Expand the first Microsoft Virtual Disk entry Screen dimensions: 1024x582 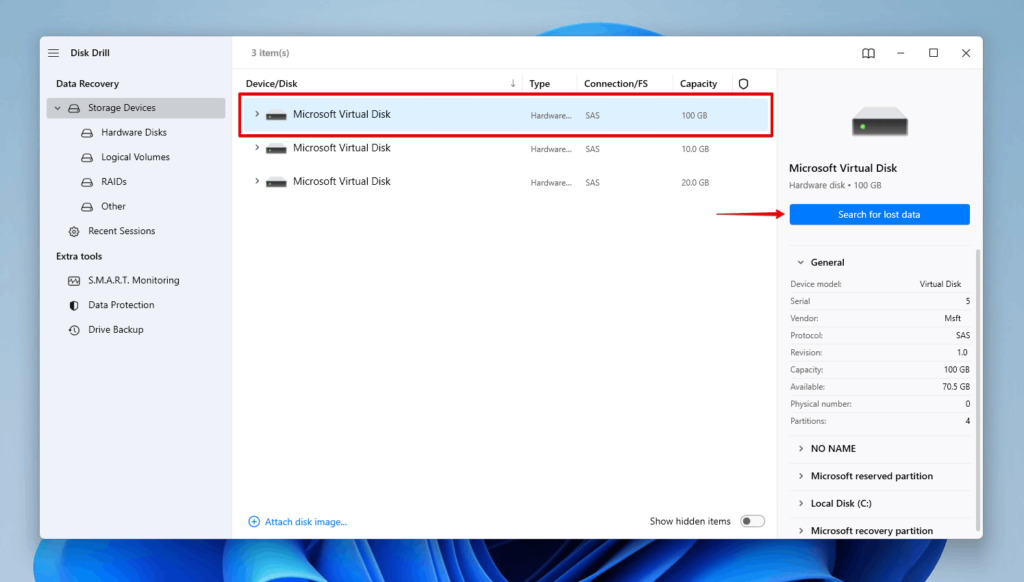point(256,114)
